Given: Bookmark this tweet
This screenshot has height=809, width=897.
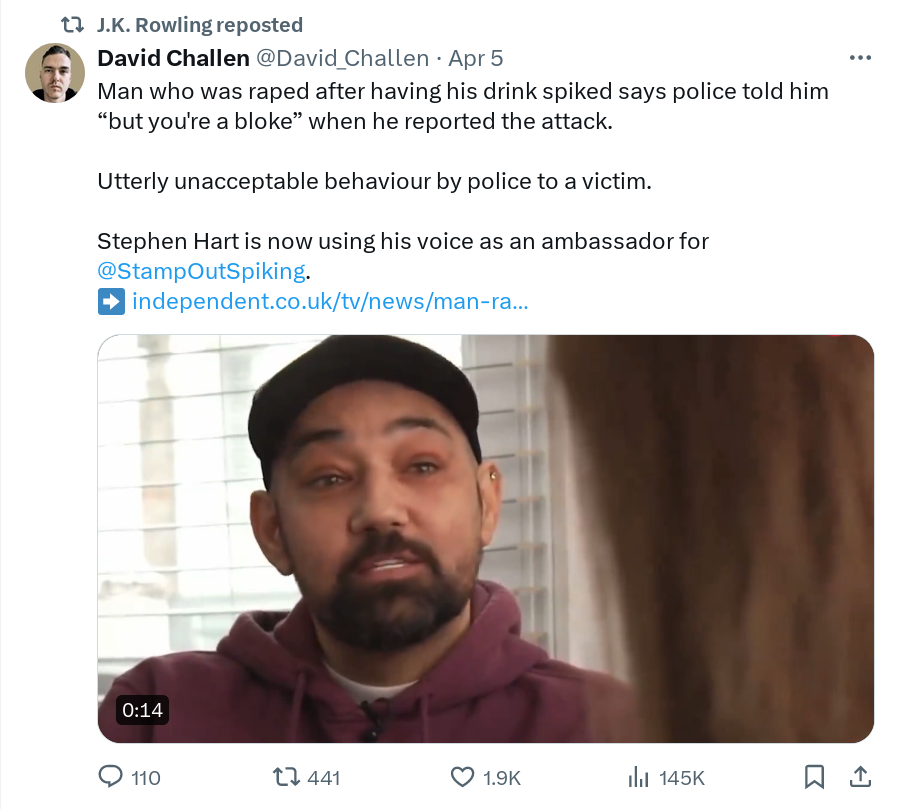Looking at the screenshot, I should click(814, 777).
